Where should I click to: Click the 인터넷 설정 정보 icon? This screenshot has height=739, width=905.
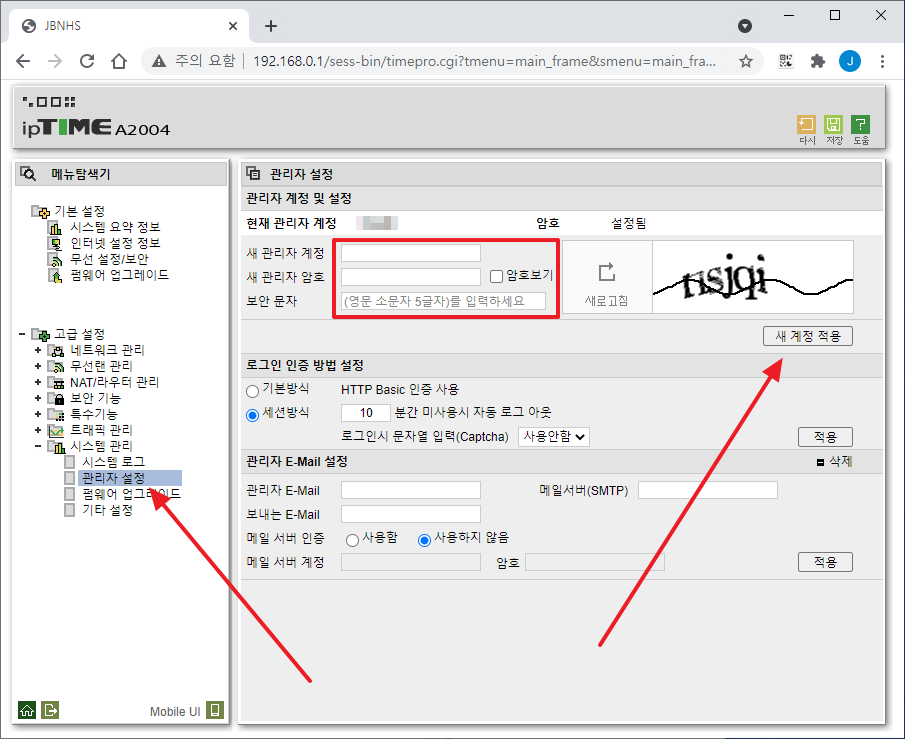(55, 244)
